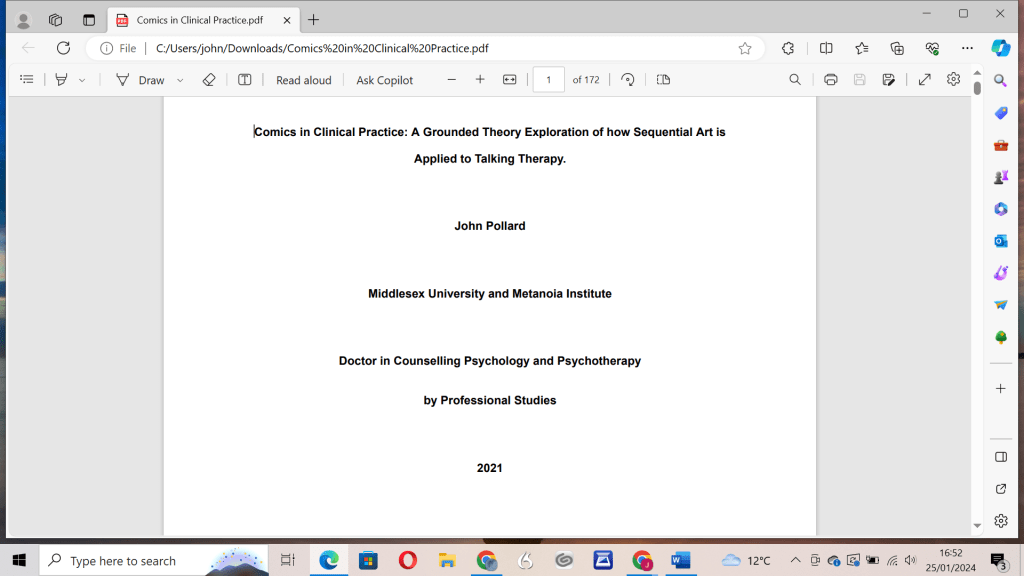Open the Settings and more menu
Screen dimensions: 1024x576
967,47
